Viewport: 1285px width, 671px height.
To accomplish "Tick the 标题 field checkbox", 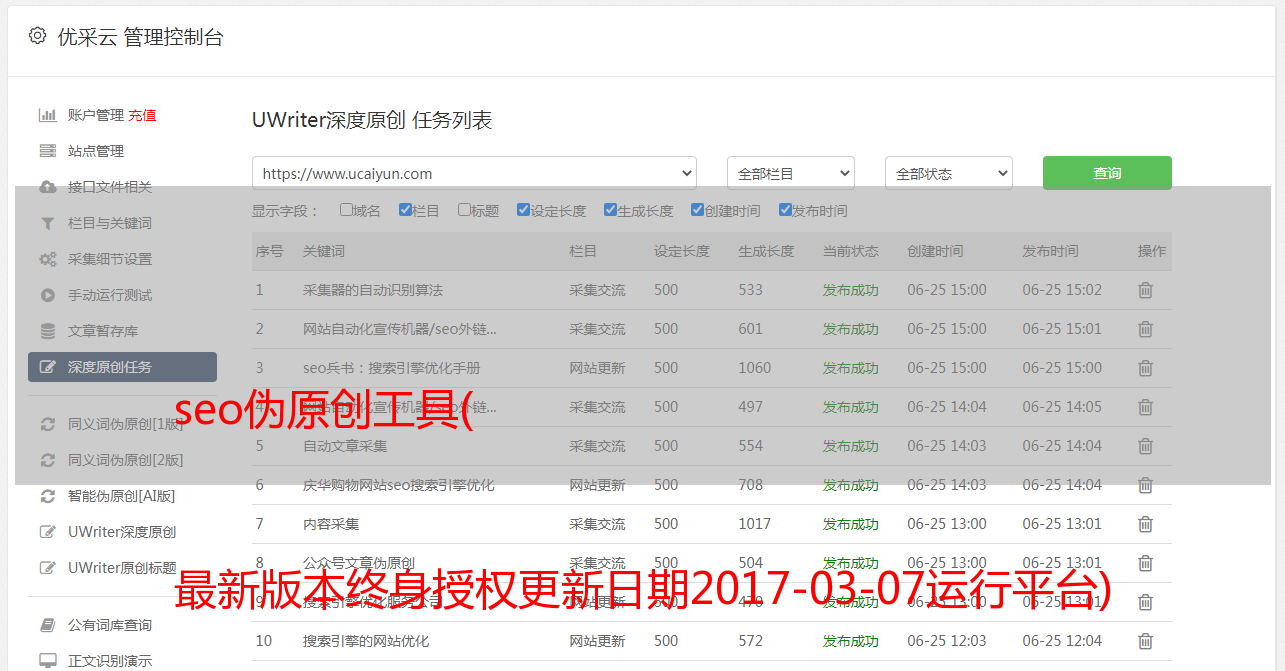I will coord(464,210).
